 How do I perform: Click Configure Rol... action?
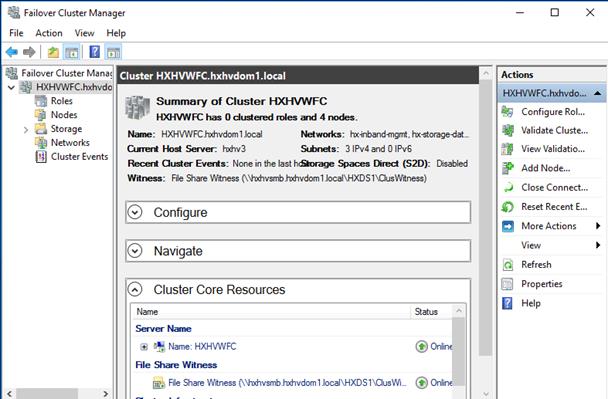(553, 112)
